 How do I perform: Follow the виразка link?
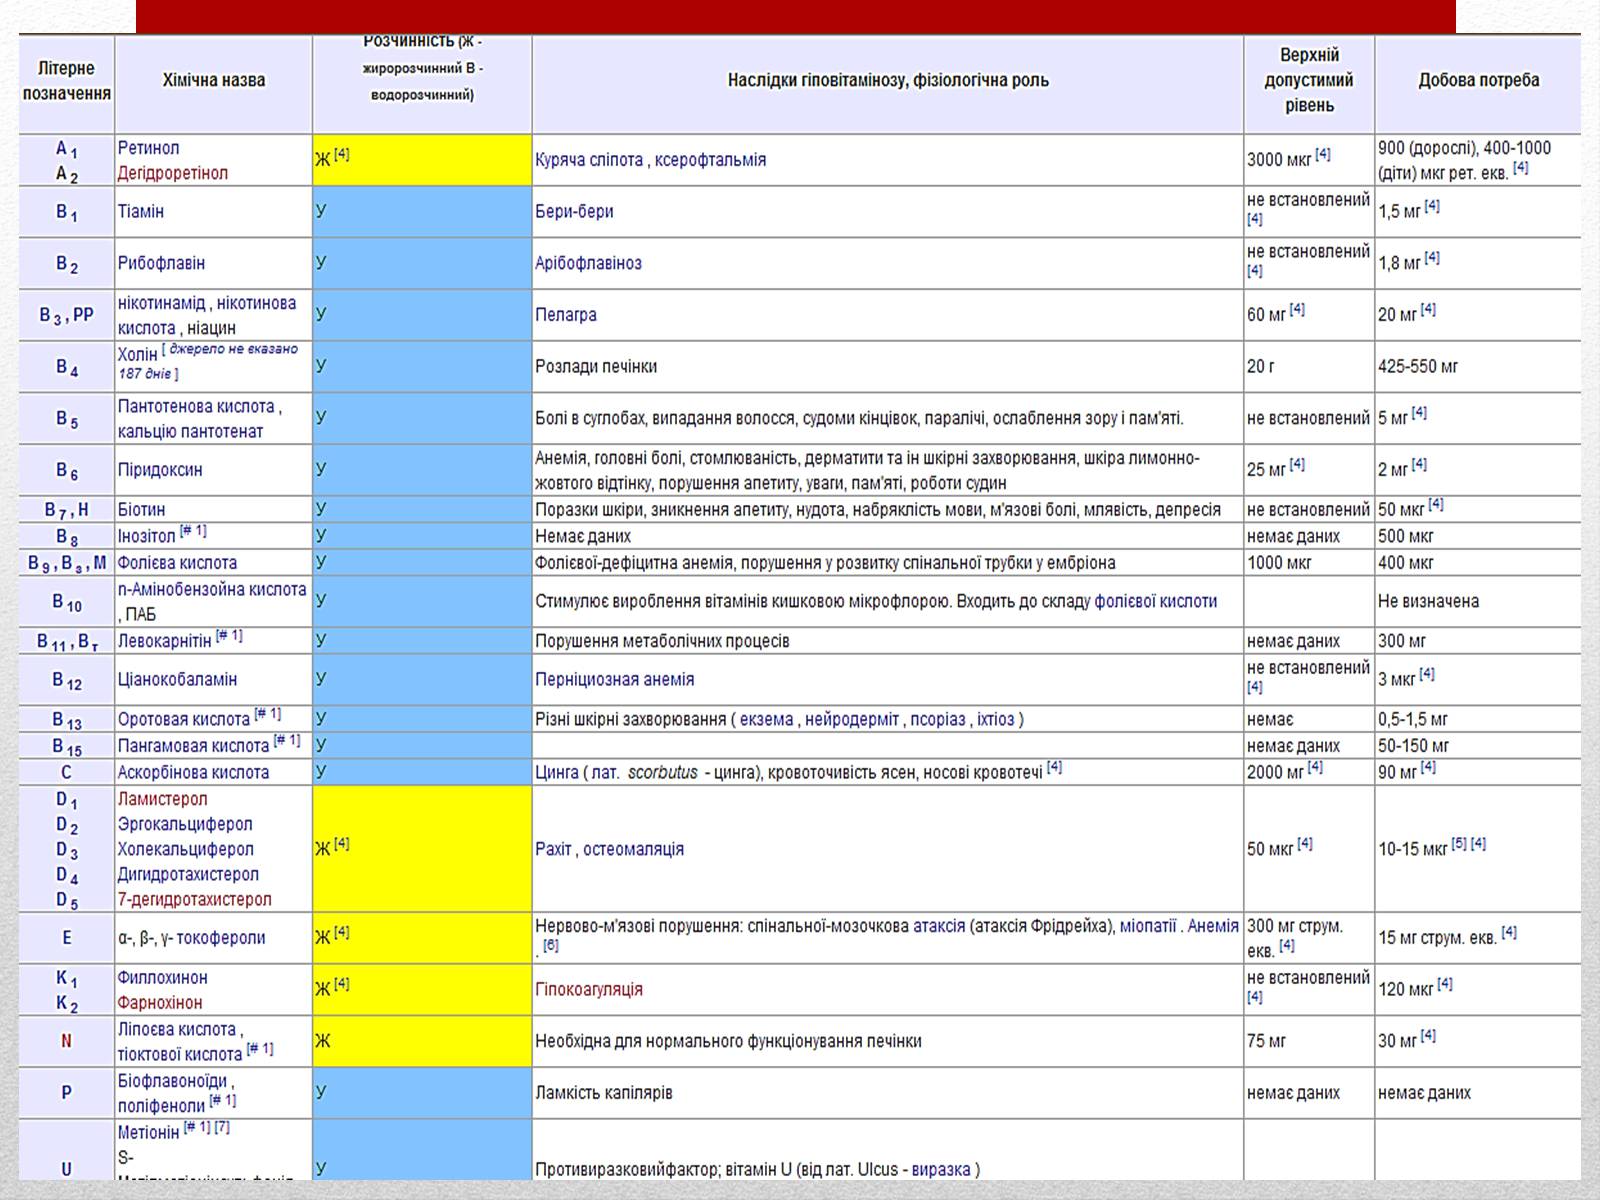[941, 1170]
